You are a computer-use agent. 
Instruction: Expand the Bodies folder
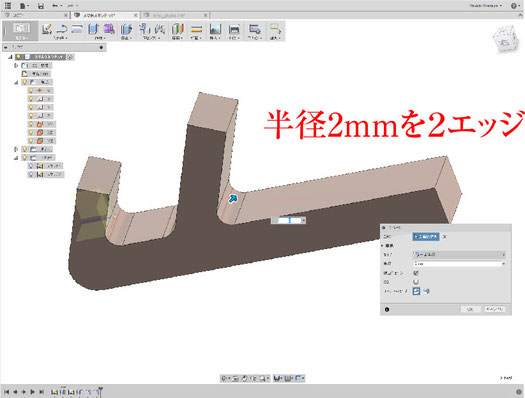[16, 149]
